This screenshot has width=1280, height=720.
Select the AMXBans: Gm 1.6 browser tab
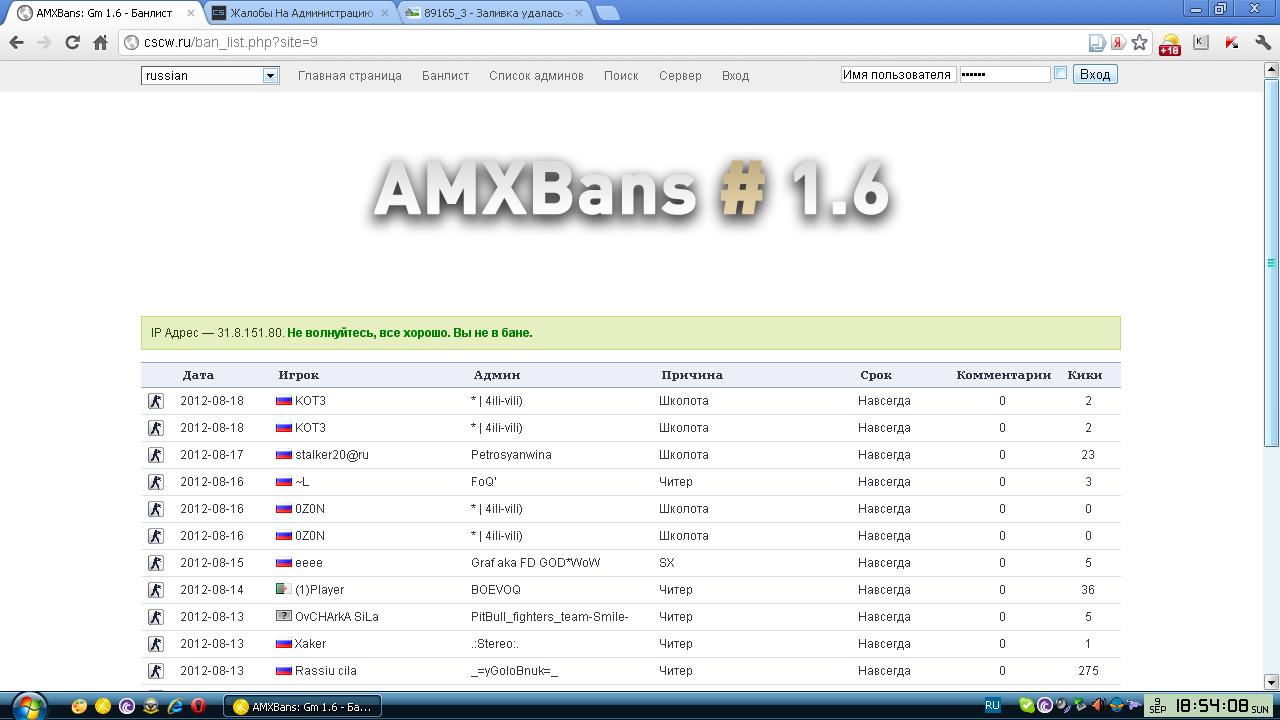[x=106, y=13]
